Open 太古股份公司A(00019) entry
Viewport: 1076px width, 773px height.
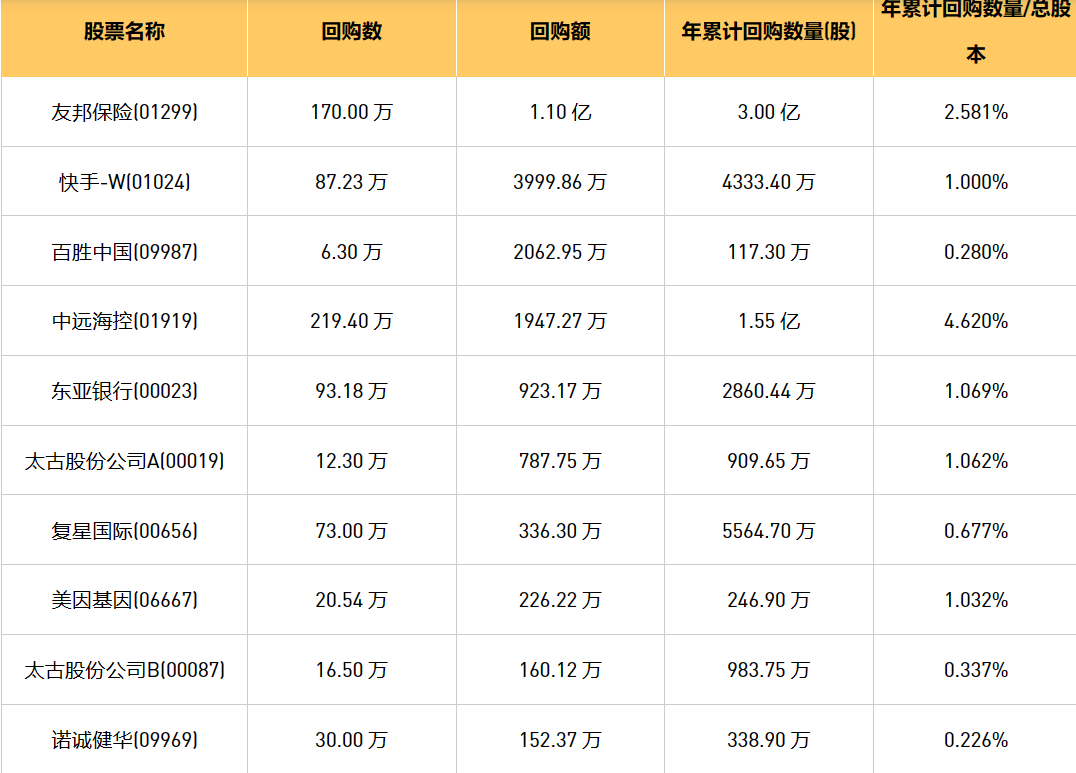124,461
